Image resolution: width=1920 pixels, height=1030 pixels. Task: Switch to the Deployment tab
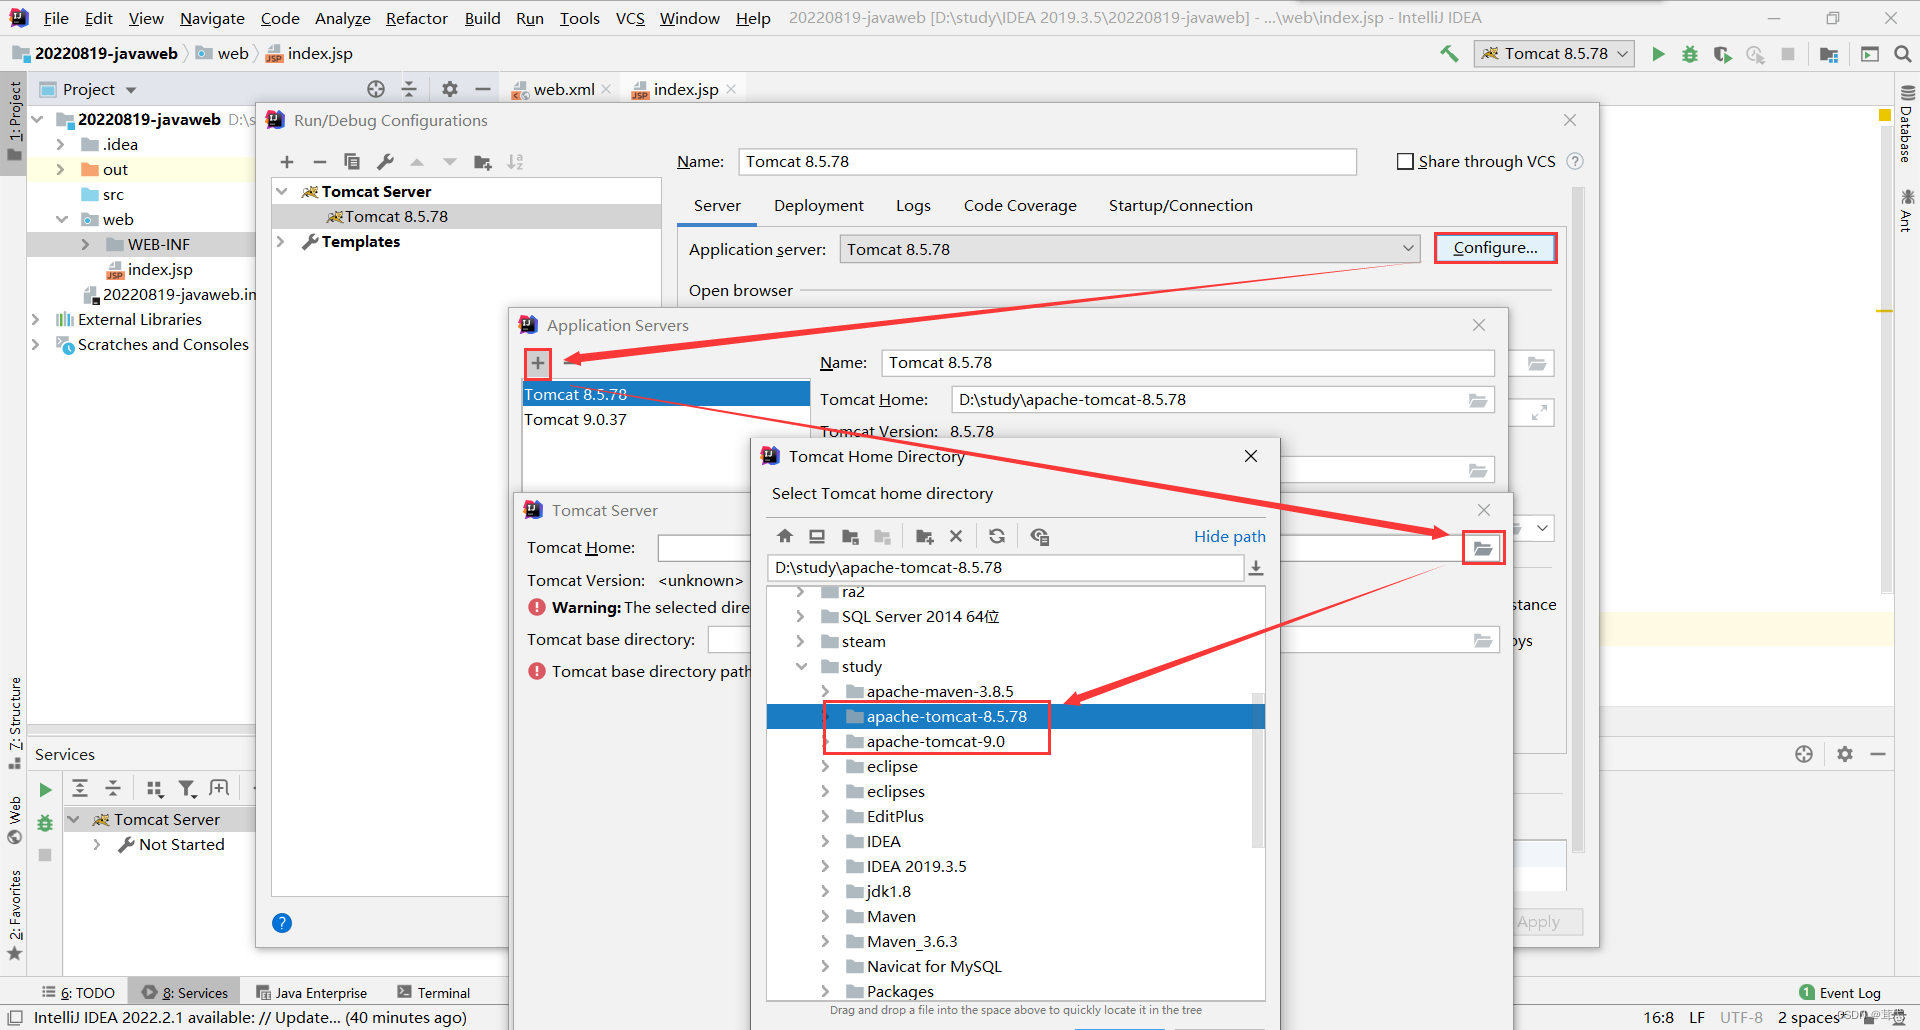coord(818,205)
